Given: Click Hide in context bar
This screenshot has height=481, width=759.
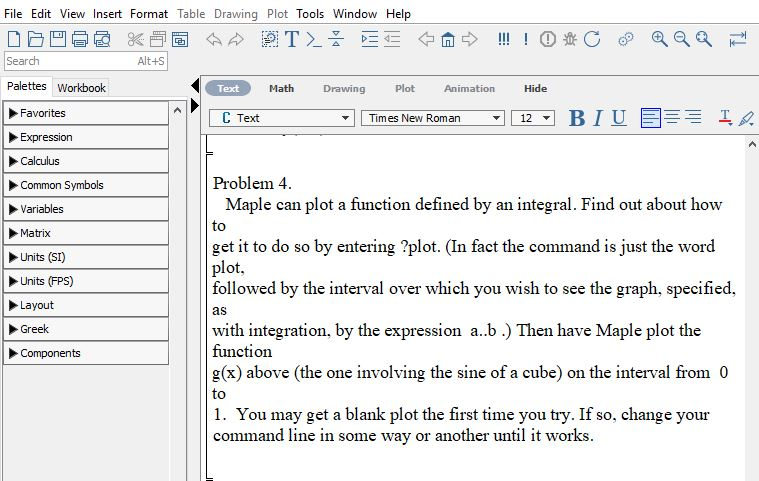Looking at the screenshot, I should [535, 89].
